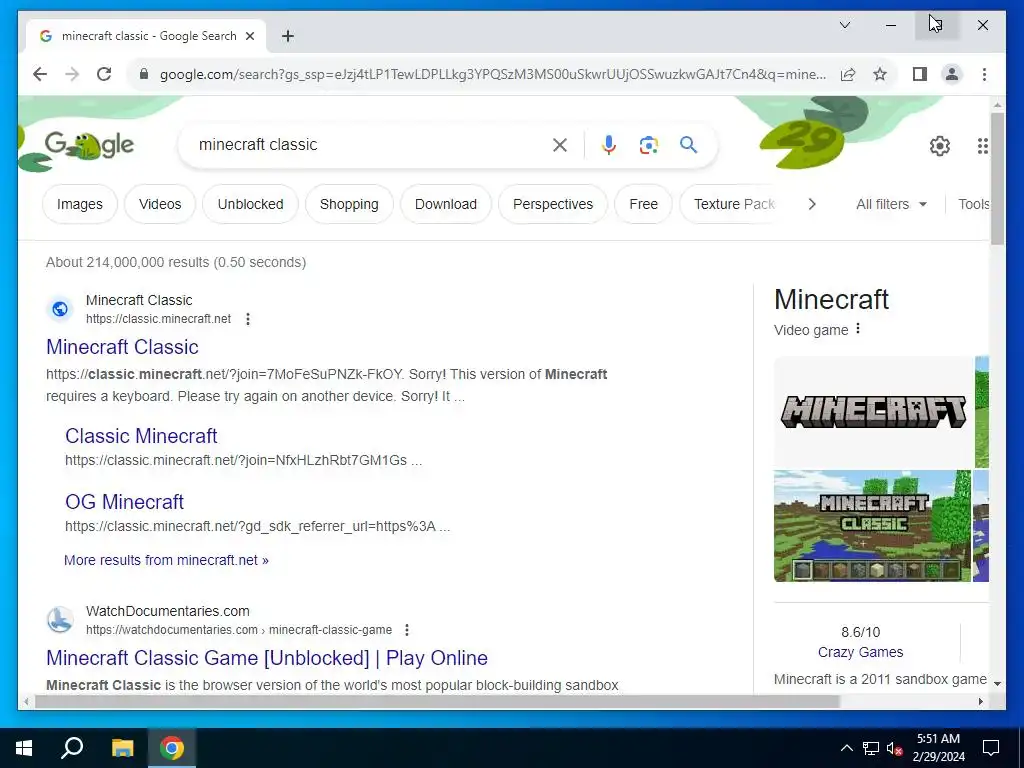Click the knowledge panel down scroll arrow
This screenshot has height=768, width=1024.
click(997, 684)
